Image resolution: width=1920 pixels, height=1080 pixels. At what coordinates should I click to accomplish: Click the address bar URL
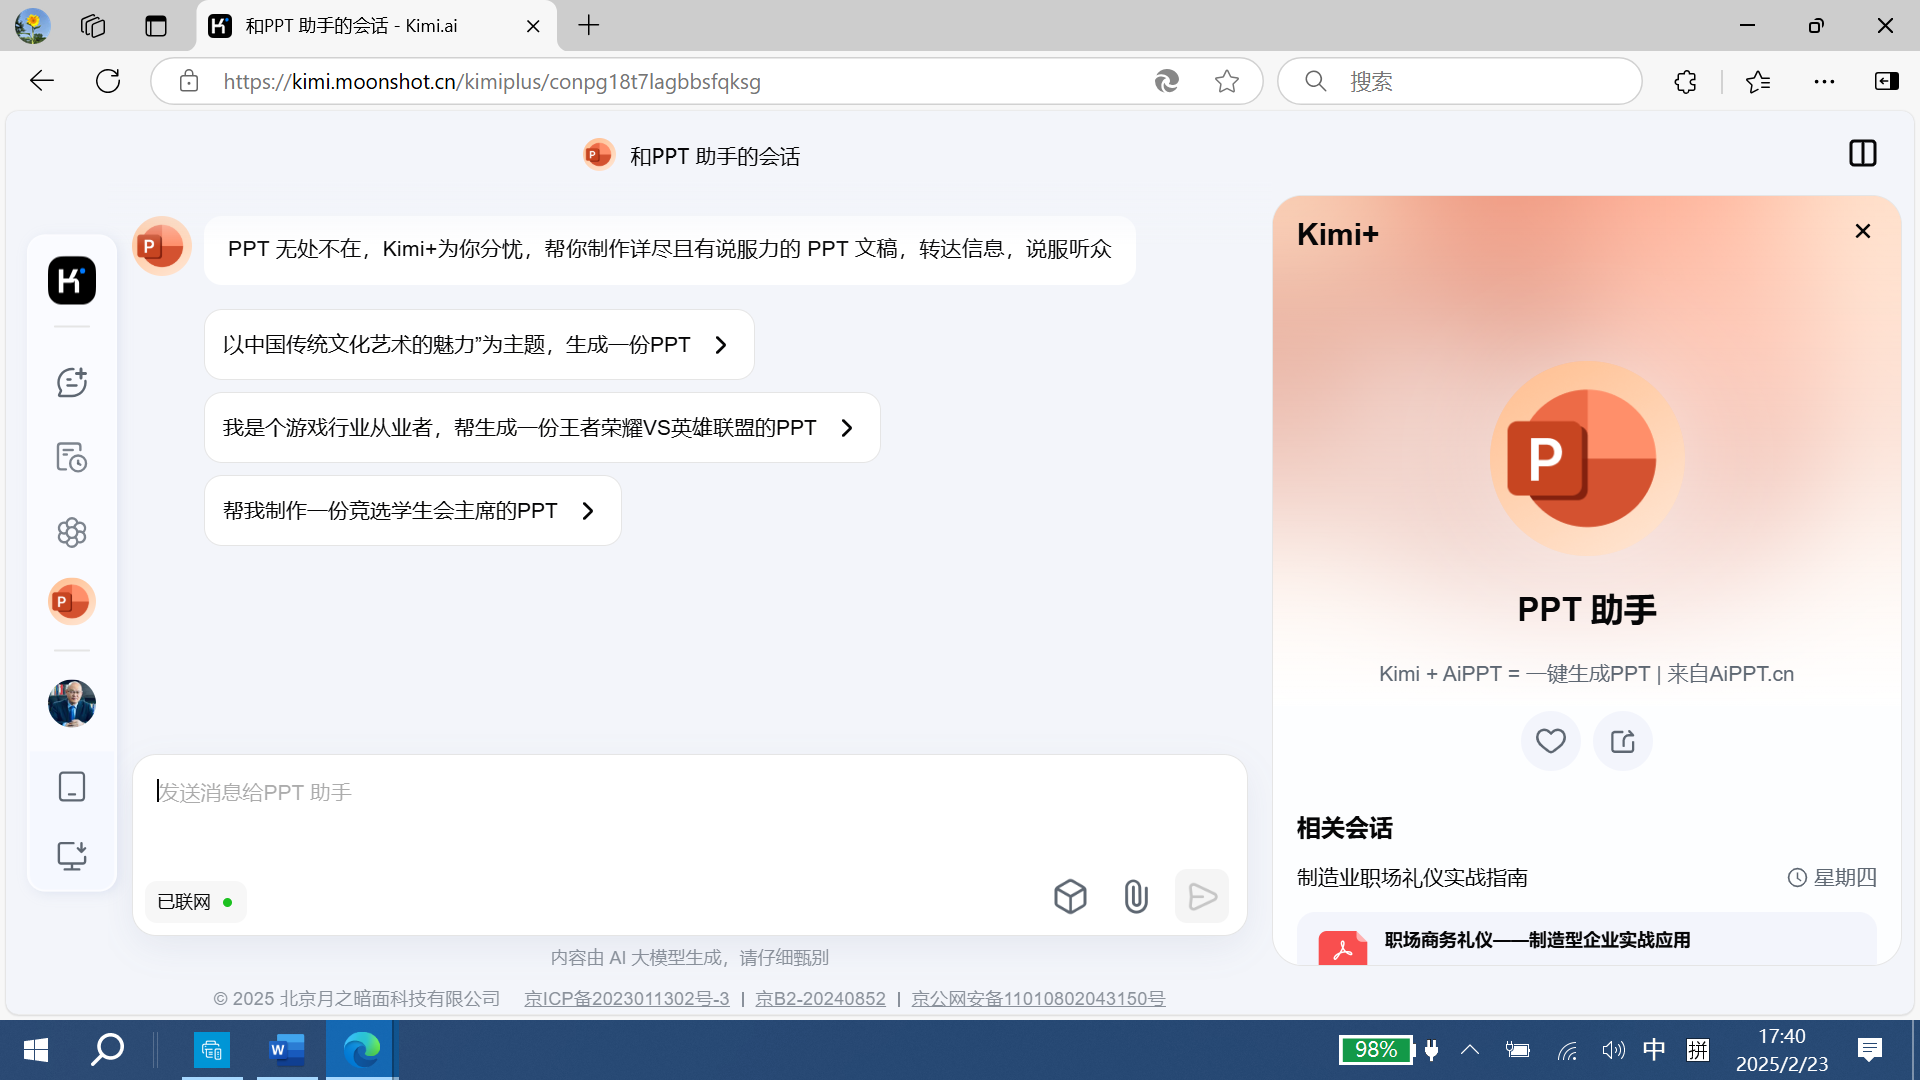492,82
